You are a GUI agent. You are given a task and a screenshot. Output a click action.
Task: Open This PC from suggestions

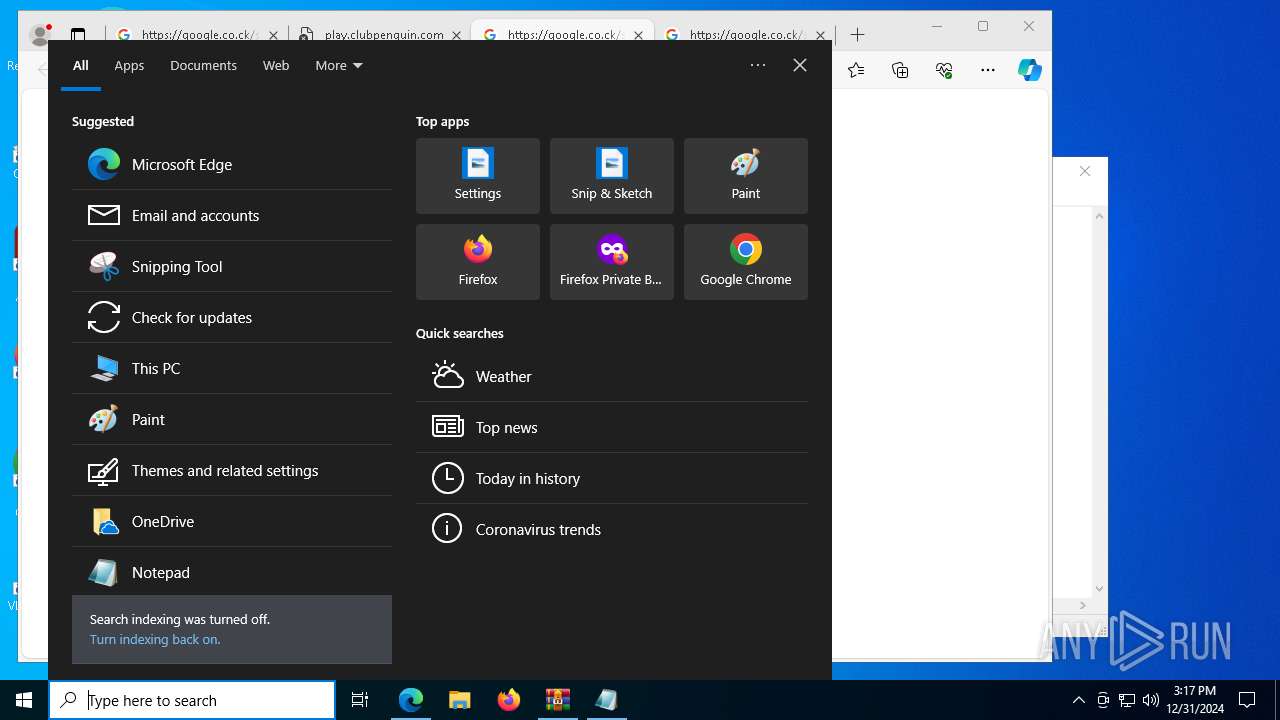coord(232,368)
